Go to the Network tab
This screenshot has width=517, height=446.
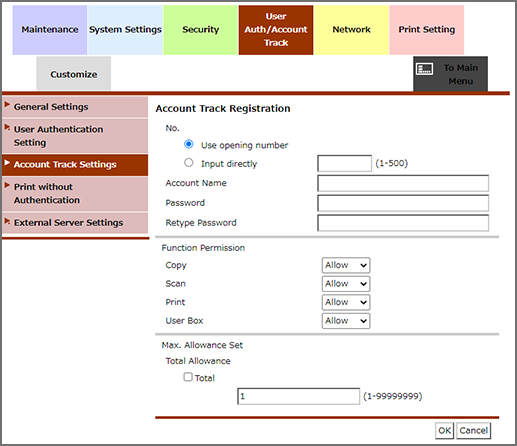[351, 30]
